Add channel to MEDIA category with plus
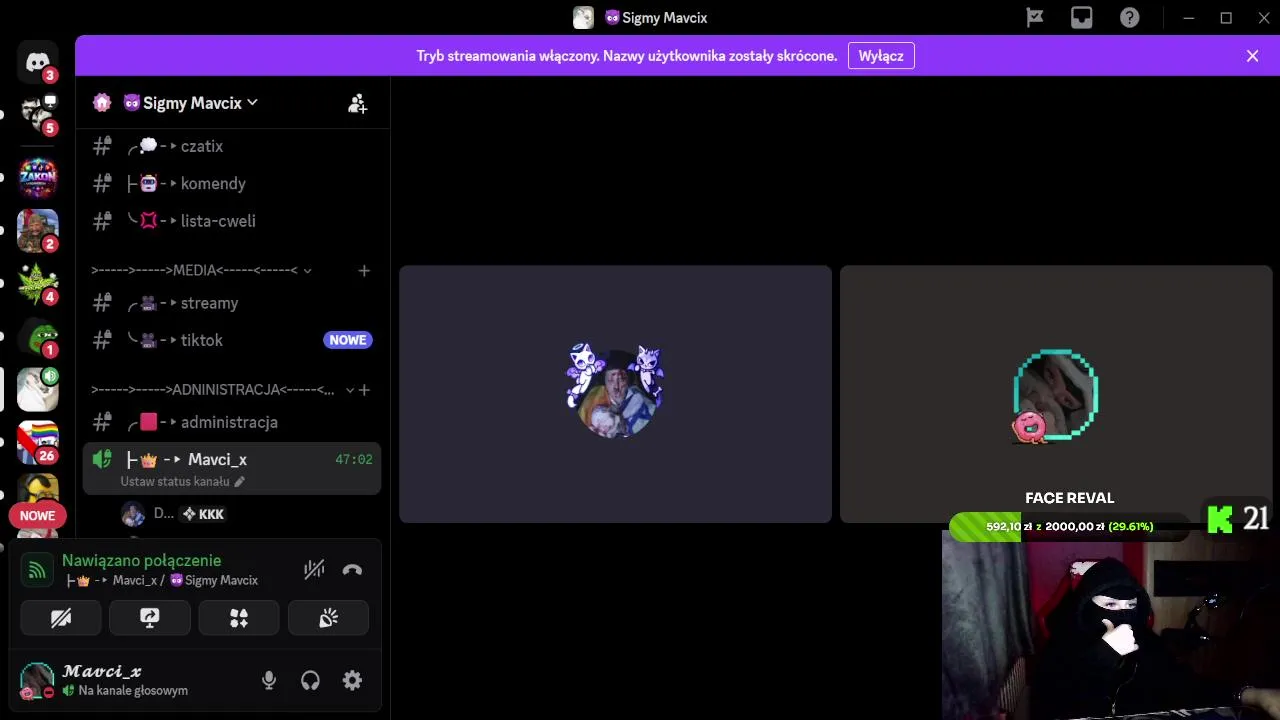The image size is (1280, 720). [x=364, y=270]
